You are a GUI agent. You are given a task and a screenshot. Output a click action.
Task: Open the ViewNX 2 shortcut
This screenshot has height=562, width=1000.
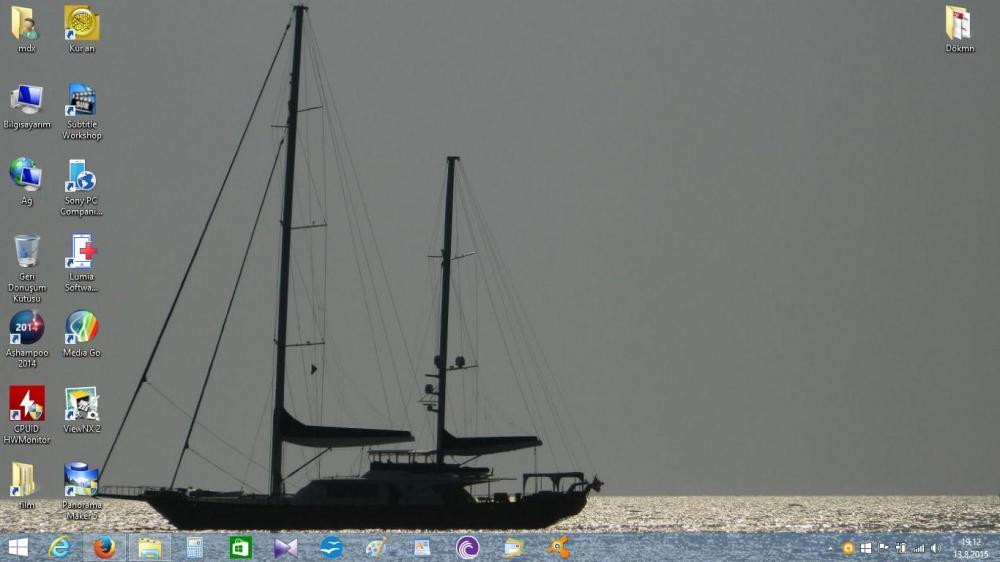click(81, 404)
